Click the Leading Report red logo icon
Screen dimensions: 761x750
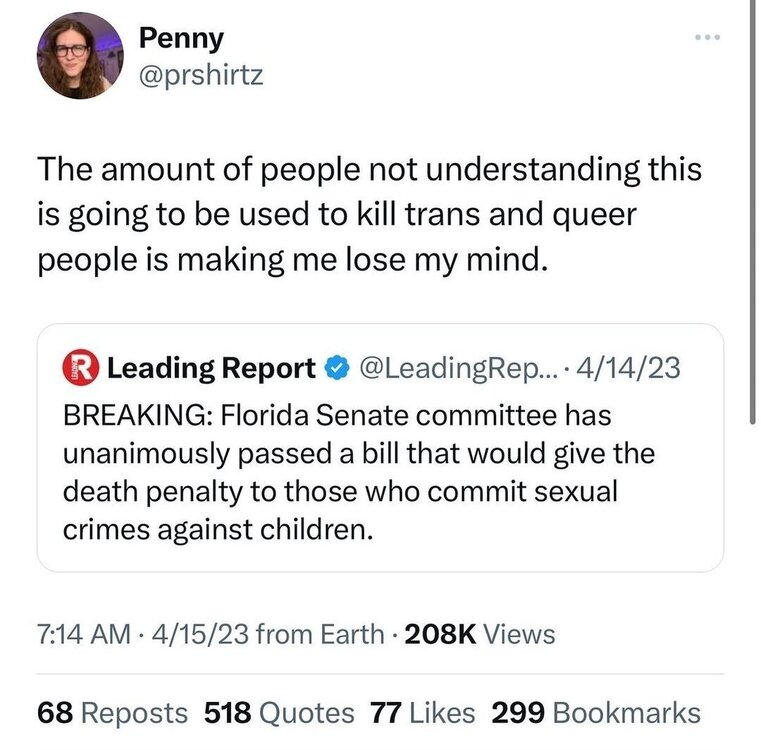[80, 369]
